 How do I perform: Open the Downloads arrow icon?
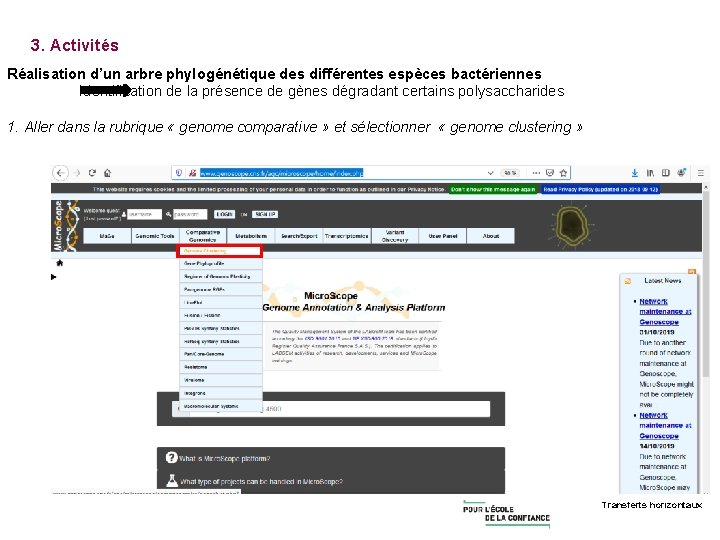(635, 173)
